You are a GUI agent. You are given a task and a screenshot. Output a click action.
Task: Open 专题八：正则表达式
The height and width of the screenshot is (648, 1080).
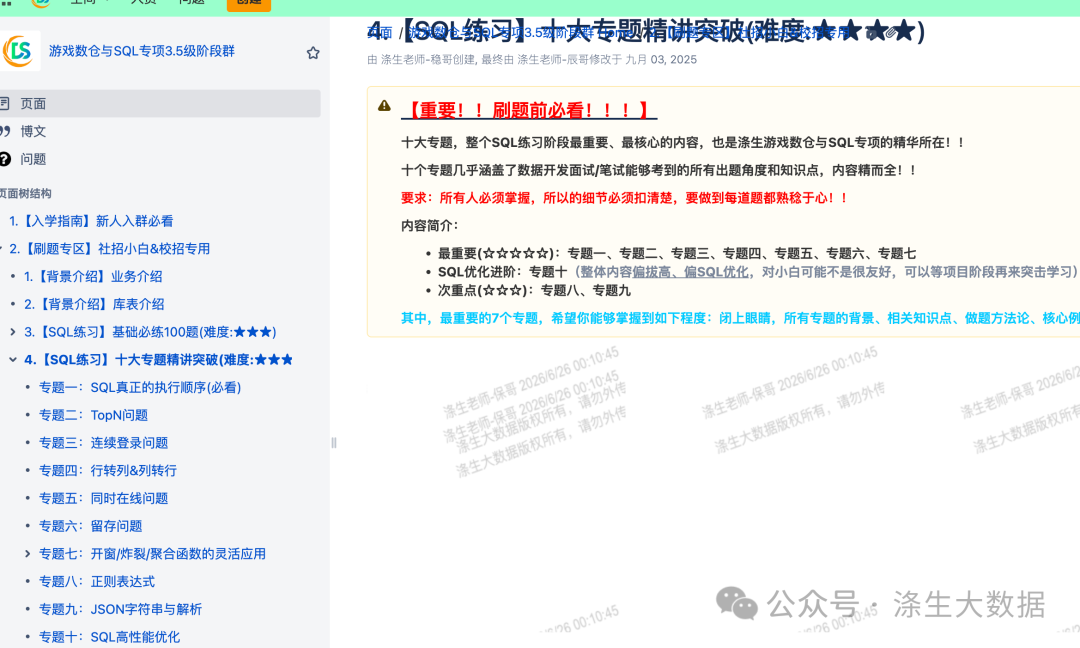[x=96, y=581]
